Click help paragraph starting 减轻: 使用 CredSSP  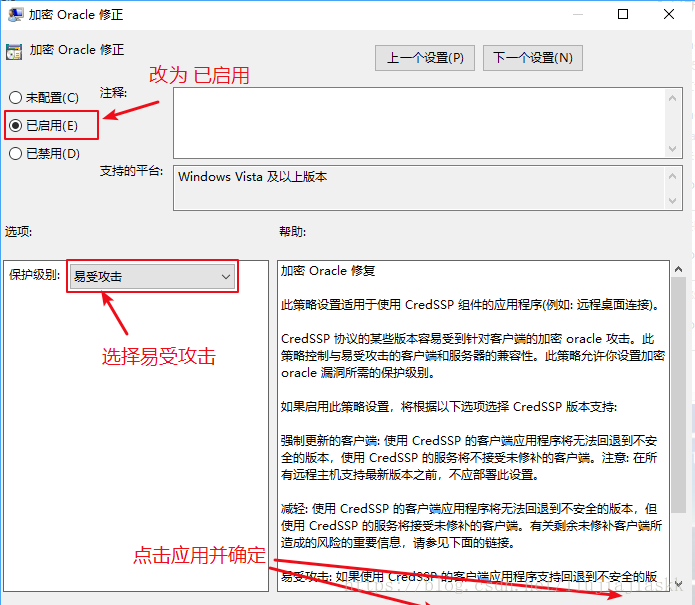pos(472,526)
